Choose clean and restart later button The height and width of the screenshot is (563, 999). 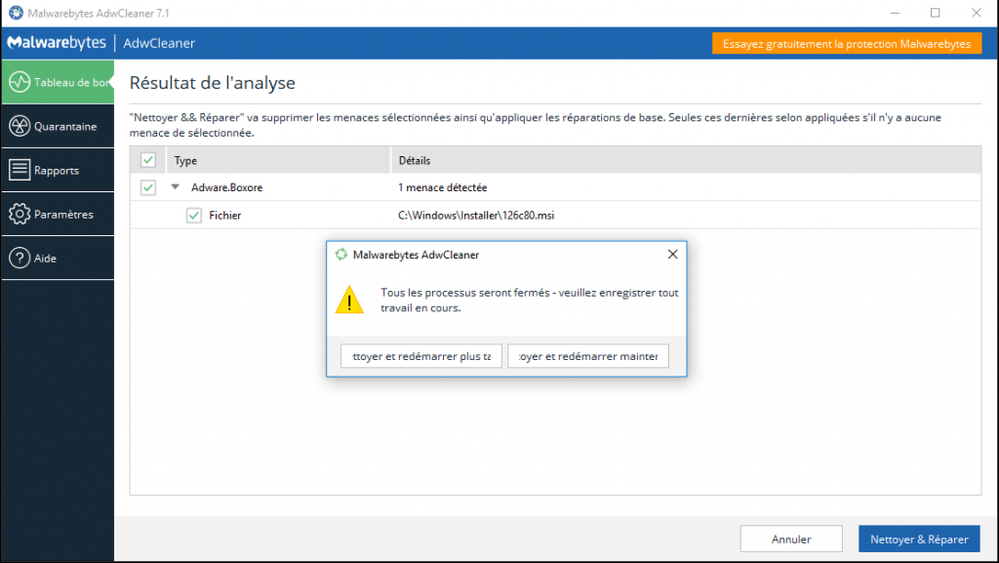tap(421, 356)
